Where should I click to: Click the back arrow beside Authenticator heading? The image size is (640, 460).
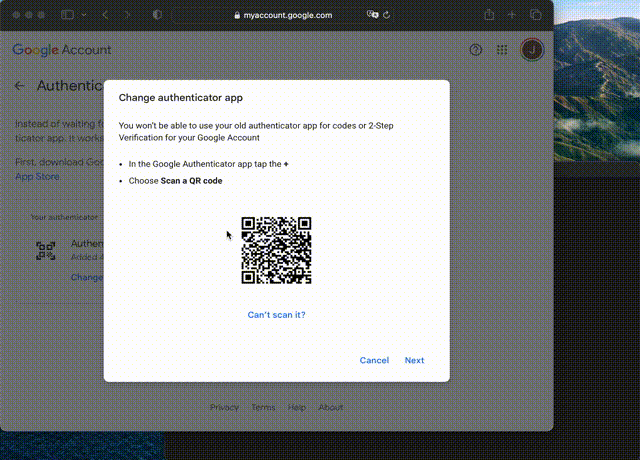(20, 86)
